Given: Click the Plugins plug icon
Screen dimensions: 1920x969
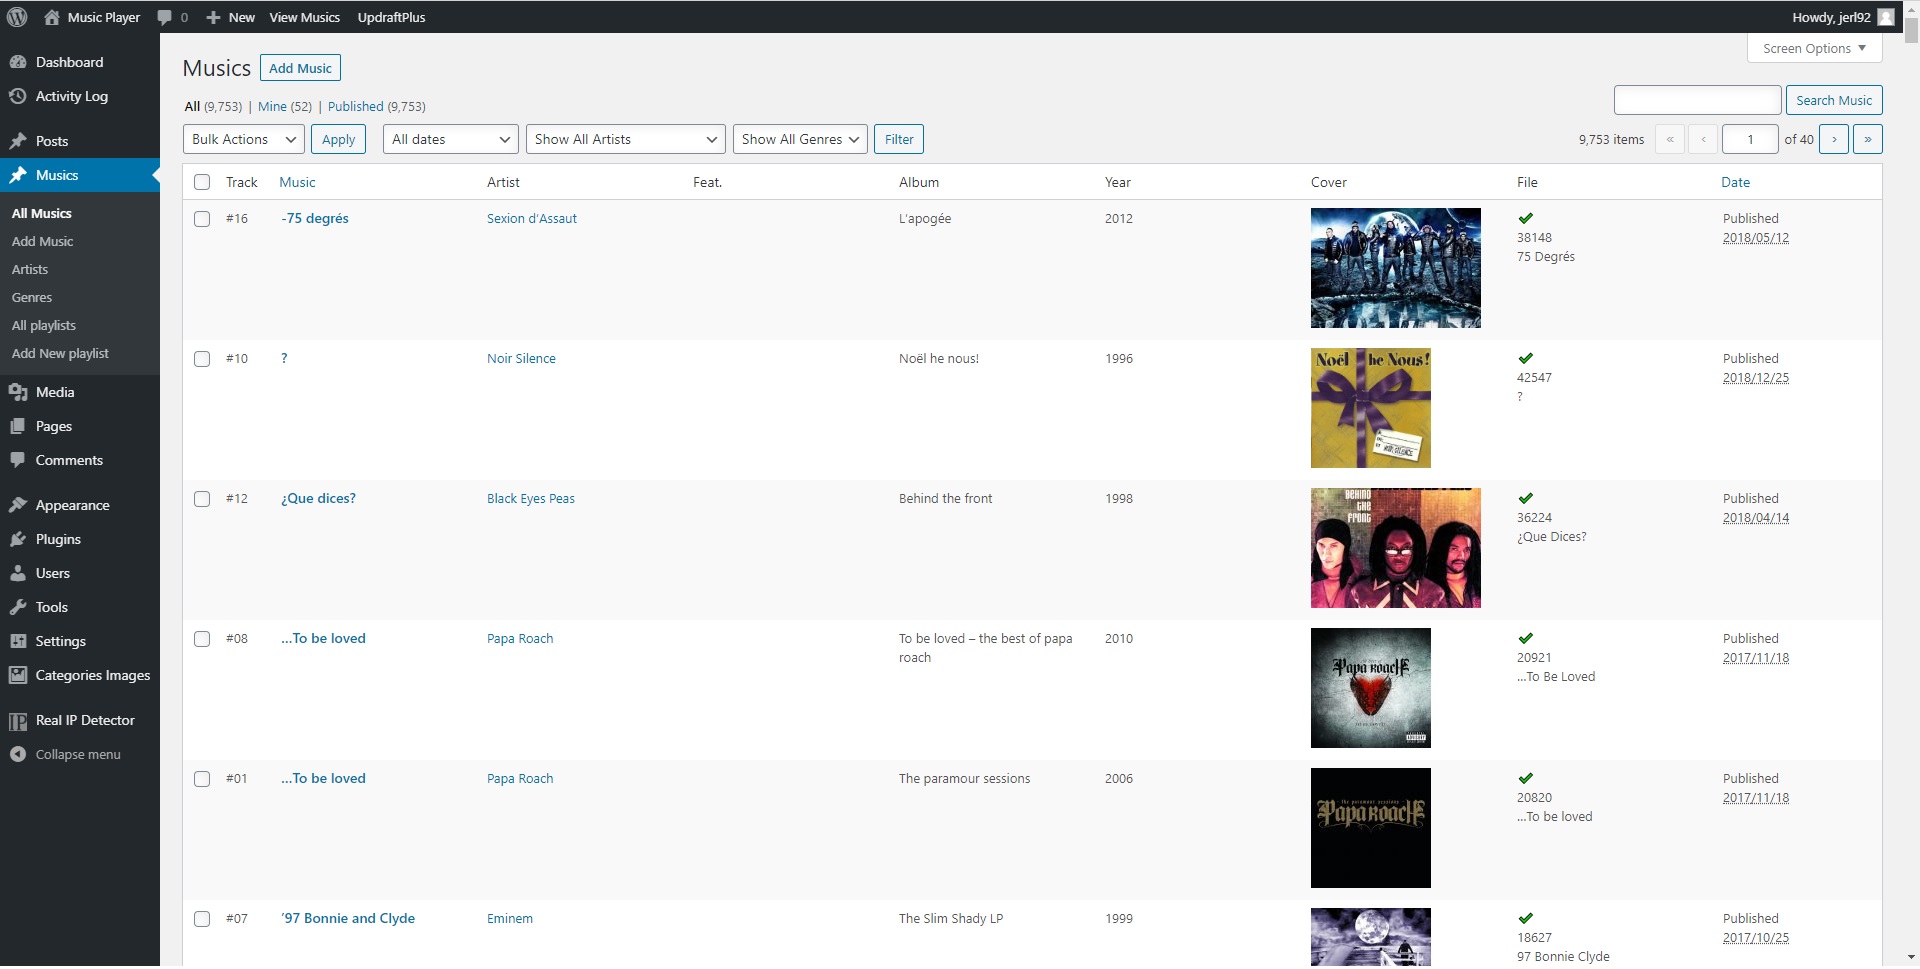Looking at the screenshot, I should [x=18, y=539].
